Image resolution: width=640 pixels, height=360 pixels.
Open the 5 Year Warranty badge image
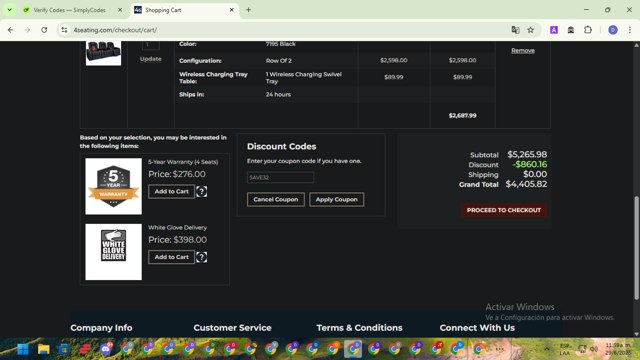(x=113, y=186)
